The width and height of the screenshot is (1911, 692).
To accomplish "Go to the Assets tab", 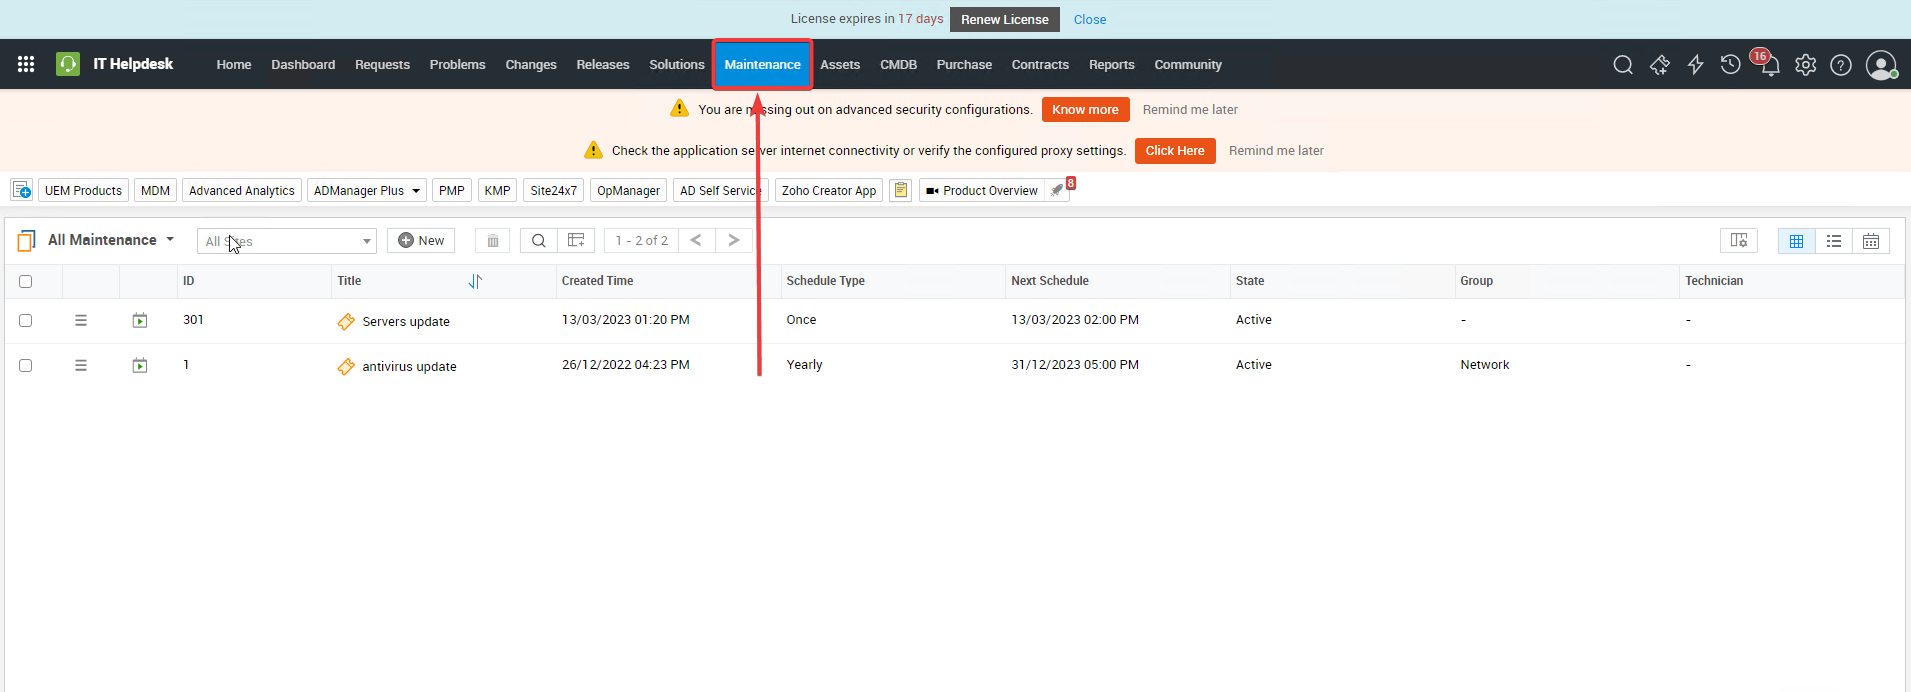I will click(839, 65).
